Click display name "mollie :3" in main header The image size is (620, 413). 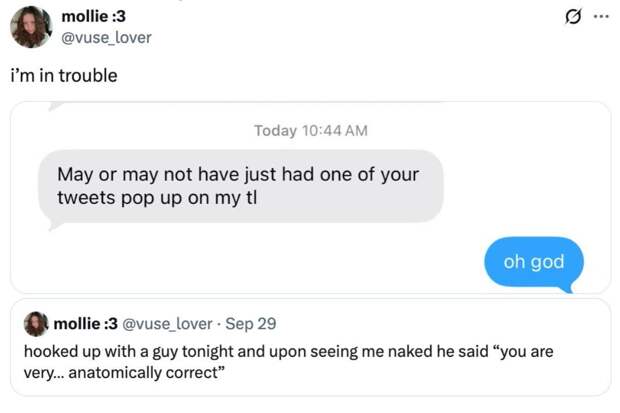94,17
